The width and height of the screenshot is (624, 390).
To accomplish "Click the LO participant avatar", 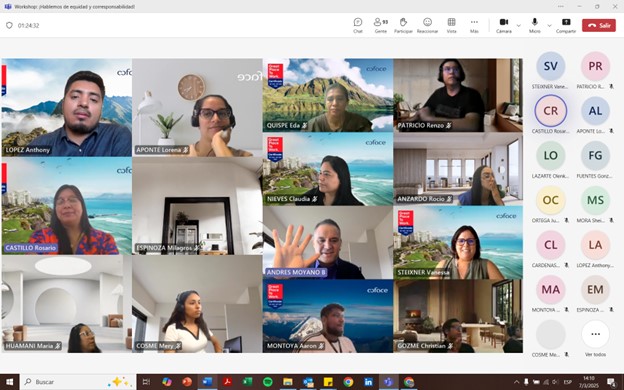I will 550,155.
